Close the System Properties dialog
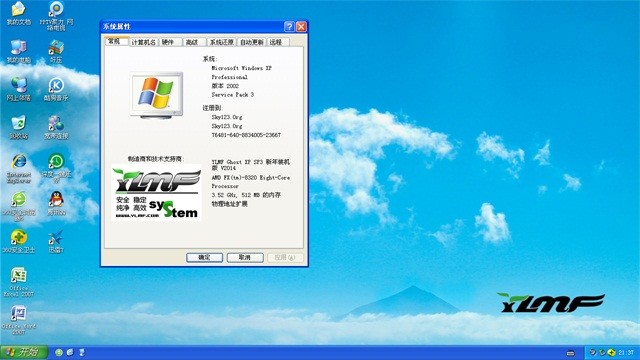640x360 pixels. click(x=301, y=27)
